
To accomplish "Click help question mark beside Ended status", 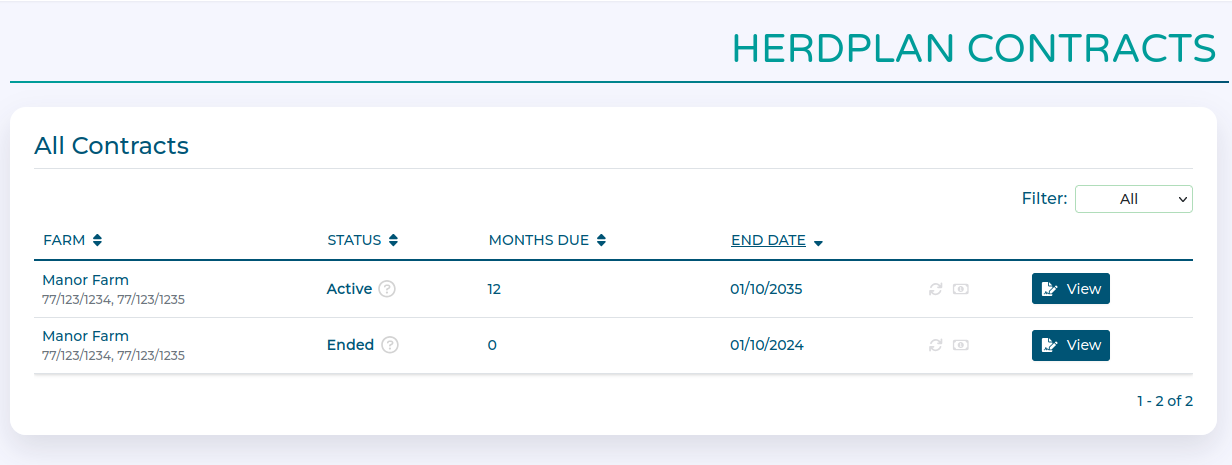I will coord(390,345).
